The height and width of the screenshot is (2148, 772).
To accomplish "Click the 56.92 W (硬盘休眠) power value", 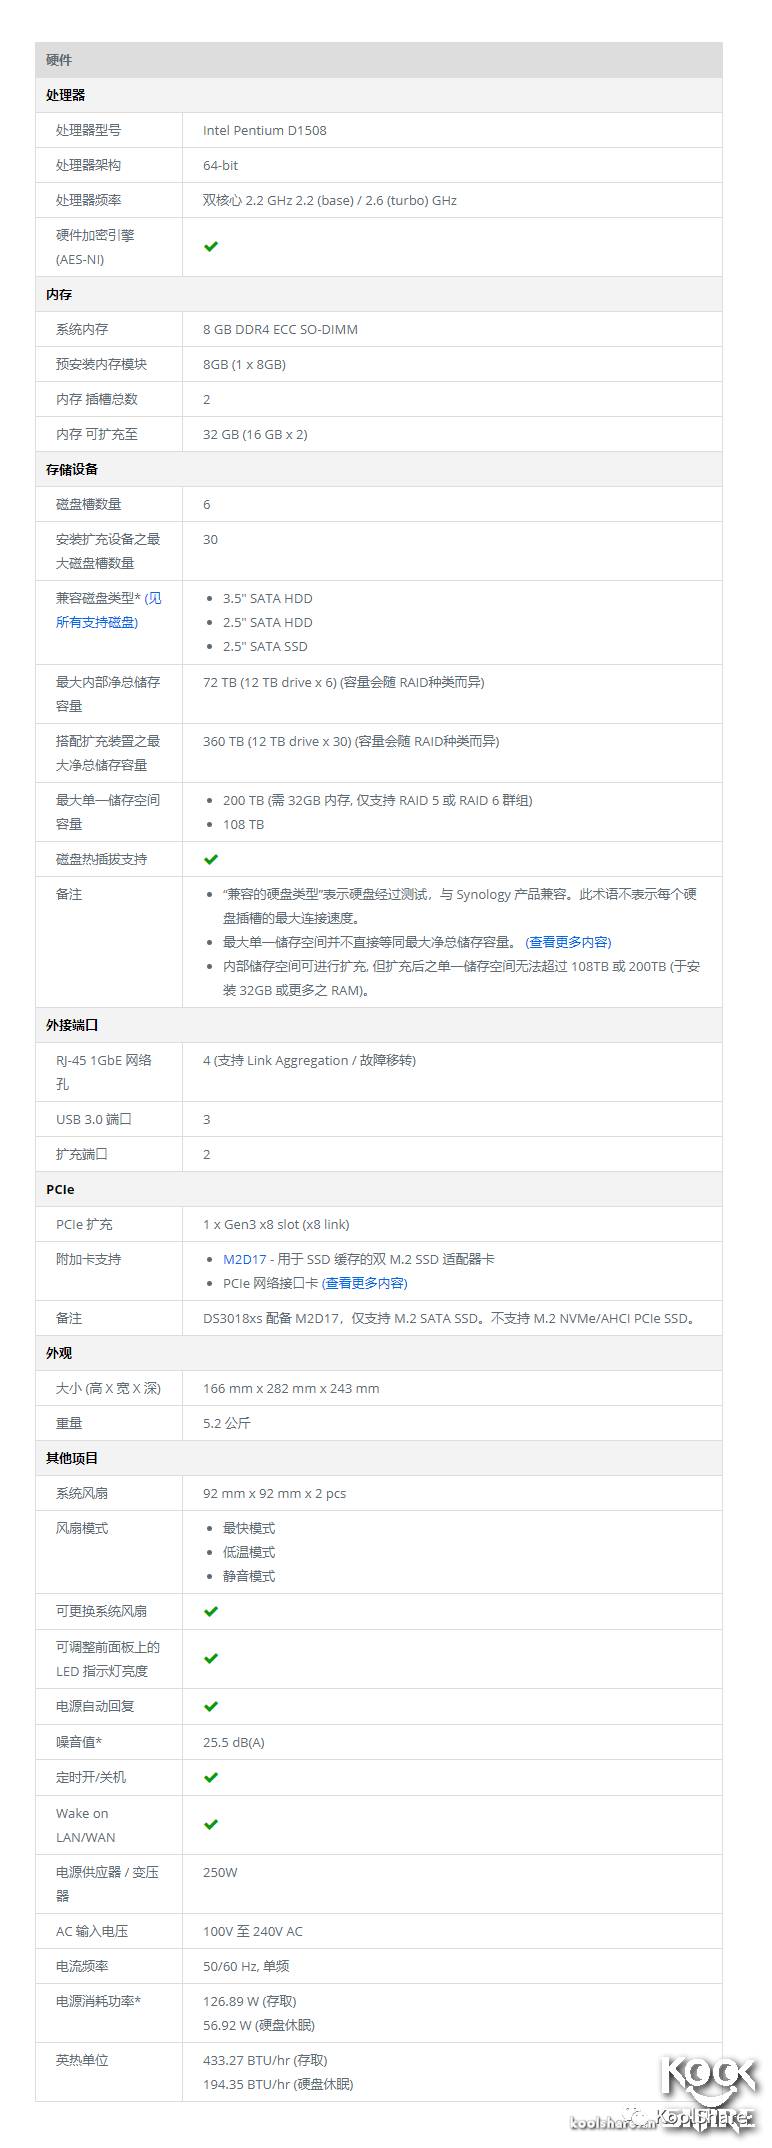I will pyautogui.click(x=259, y=2025).
